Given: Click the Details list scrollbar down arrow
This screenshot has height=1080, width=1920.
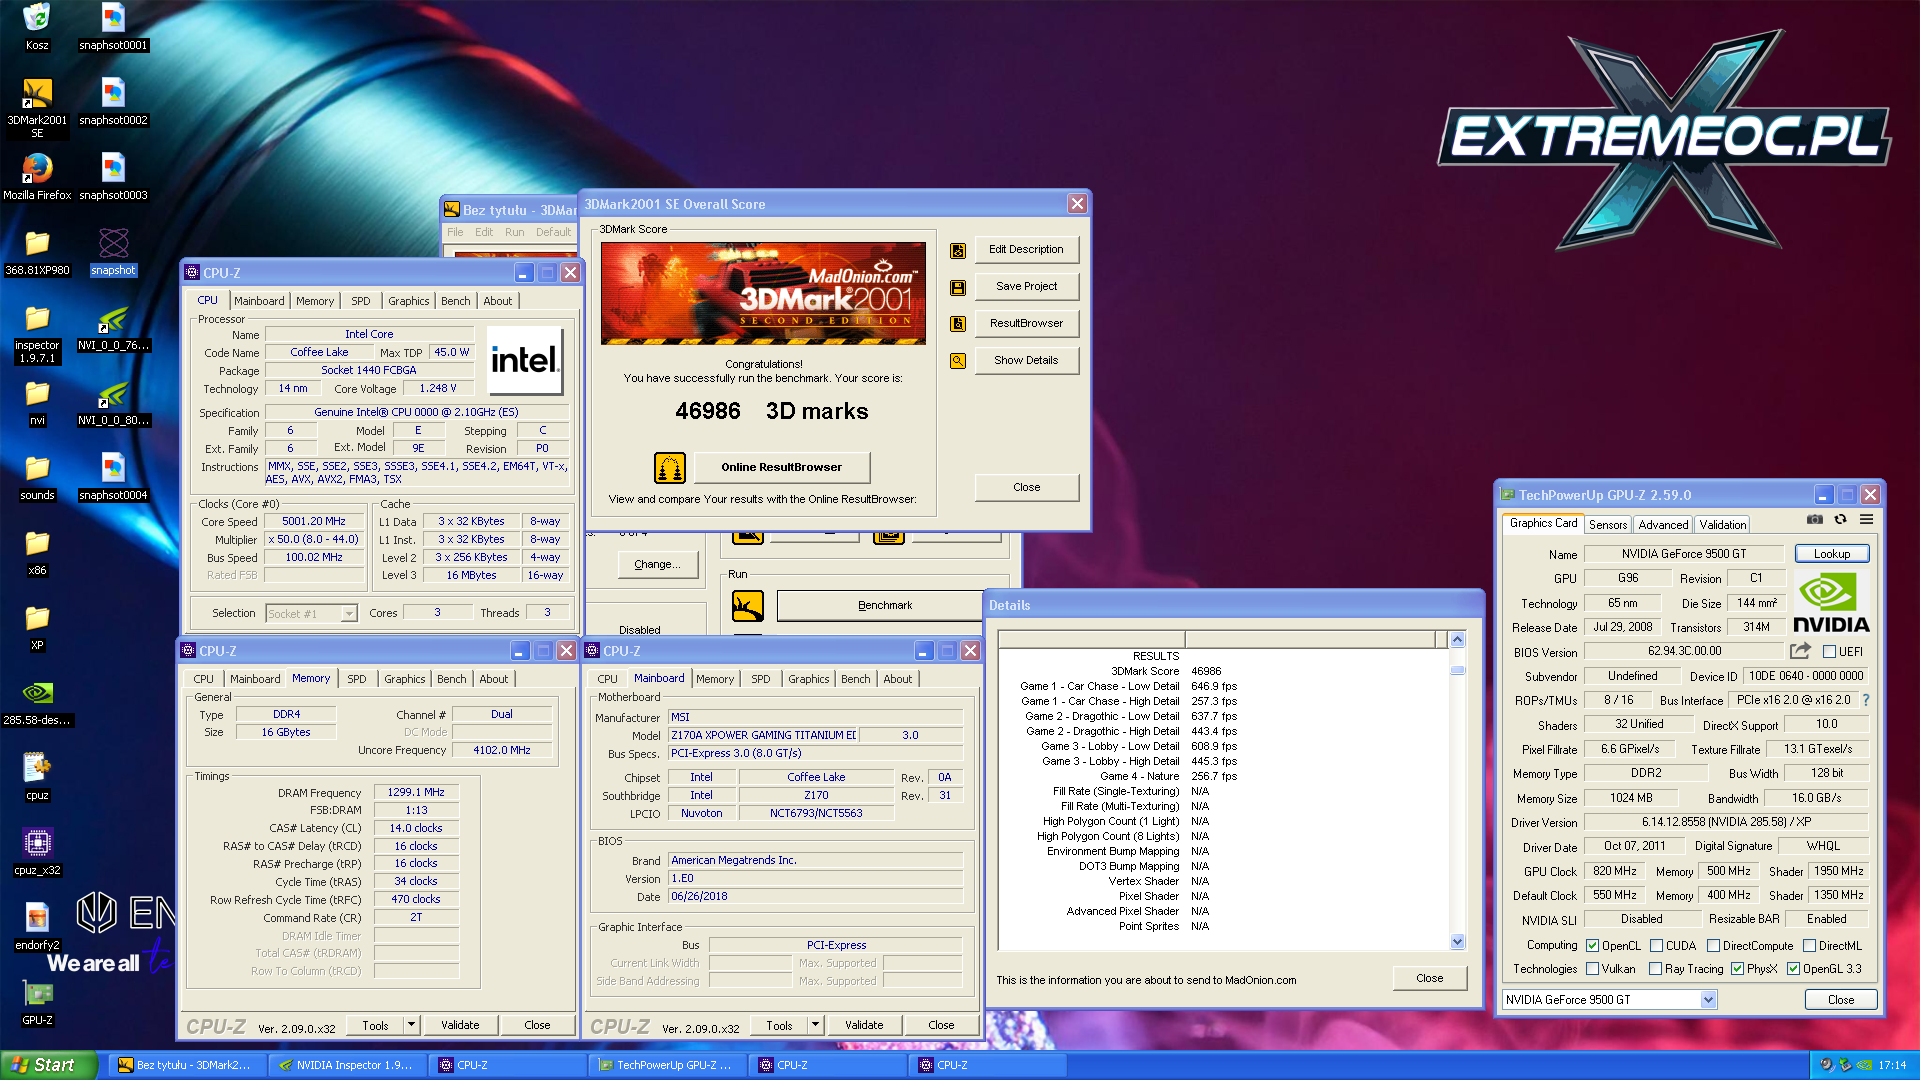Looking at the screenshot, I should 1457,942.
